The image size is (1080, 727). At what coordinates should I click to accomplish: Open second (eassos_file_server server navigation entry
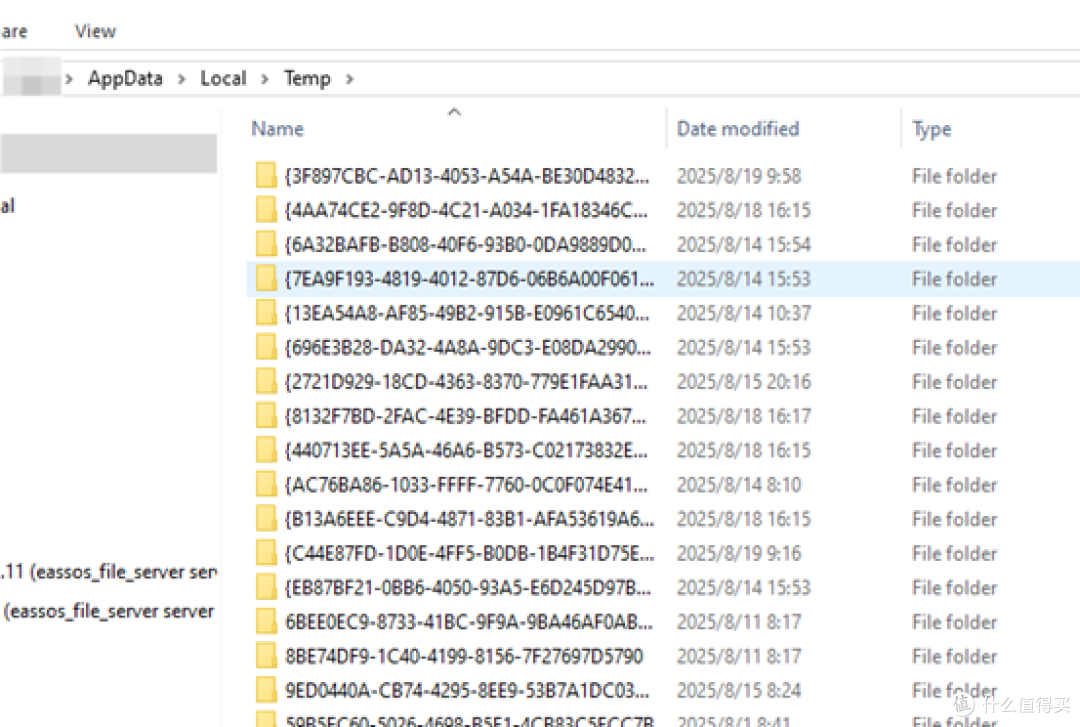point(109,611)
